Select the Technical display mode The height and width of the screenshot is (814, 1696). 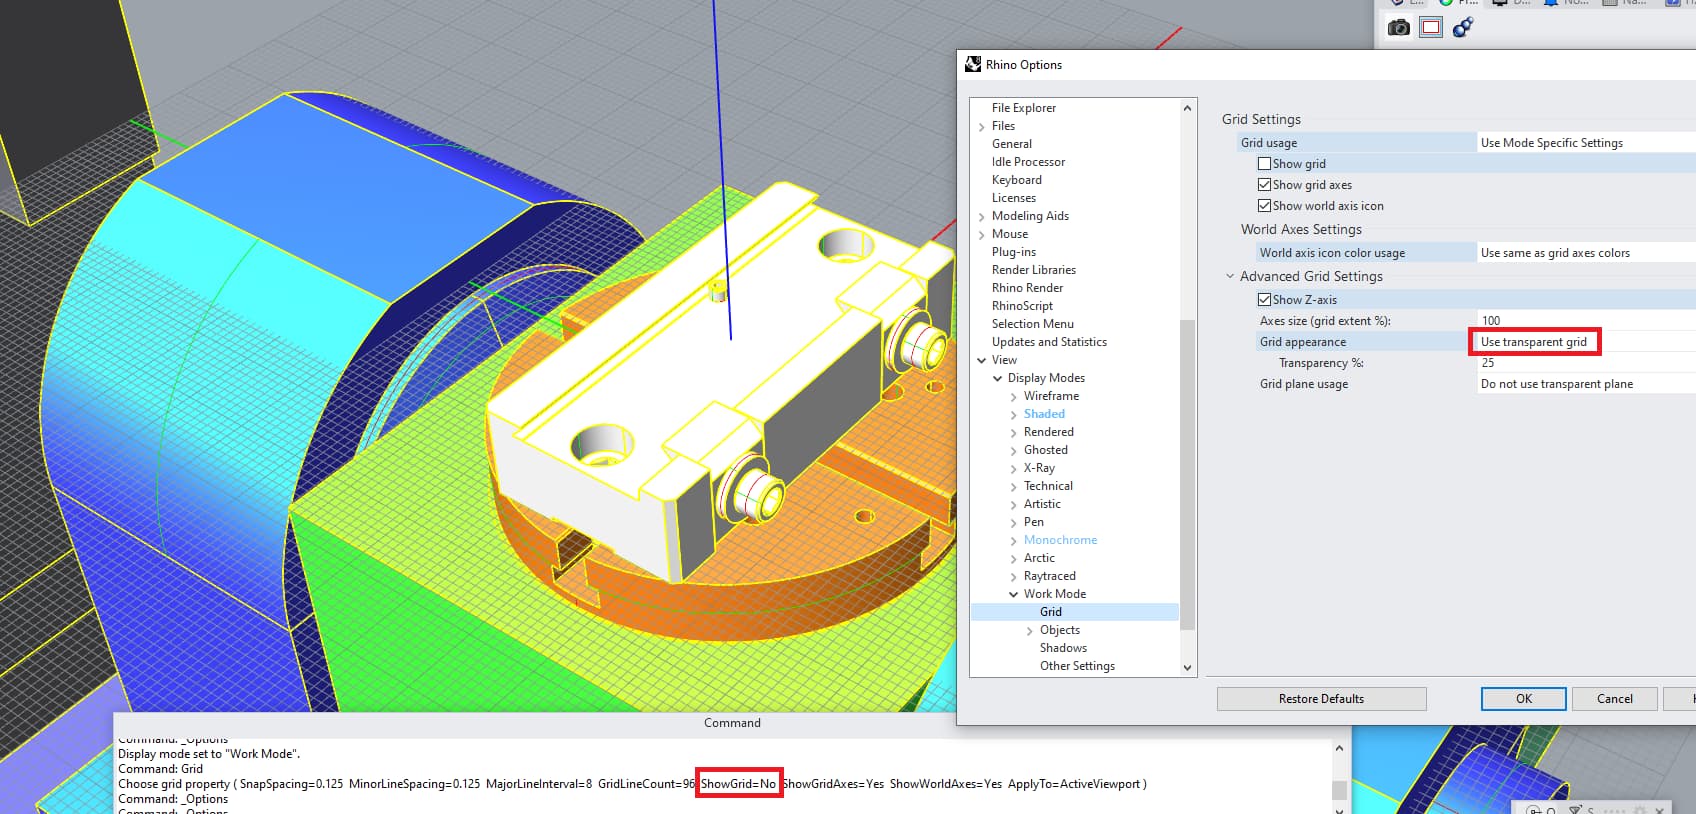click(1048, 486)
